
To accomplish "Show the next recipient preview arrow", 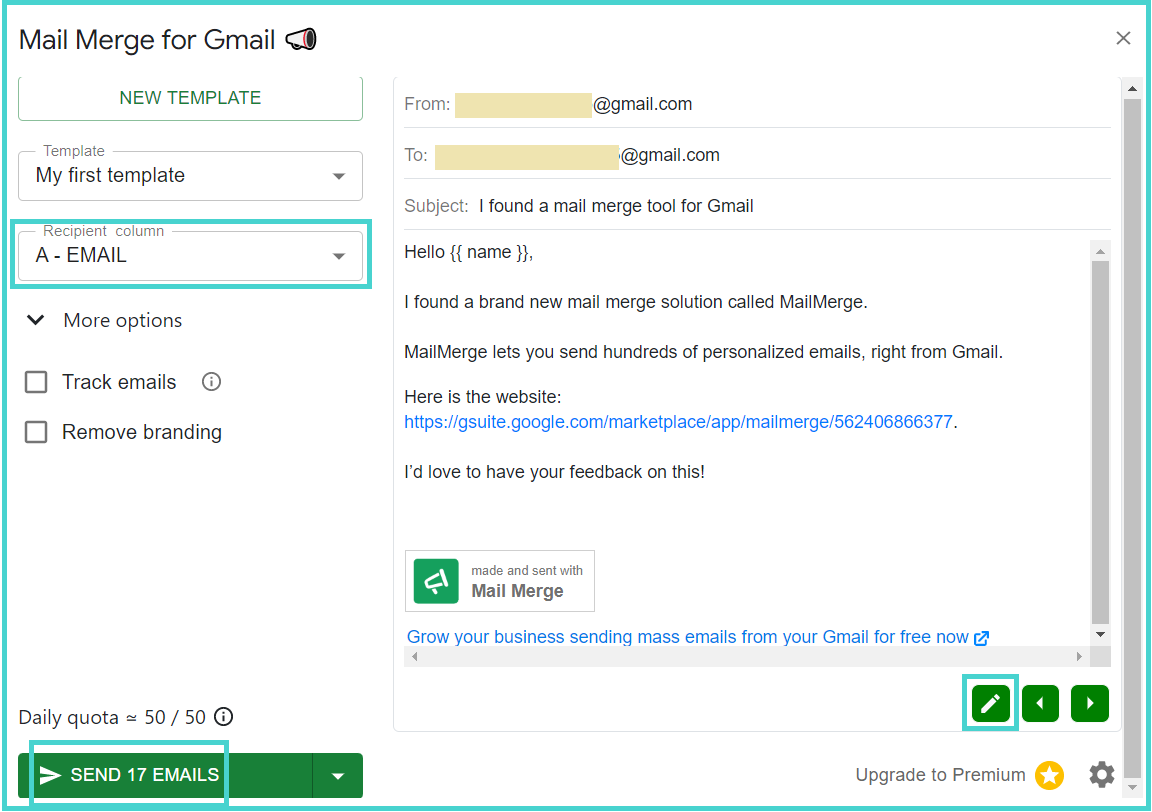I will pos(1090,703).
